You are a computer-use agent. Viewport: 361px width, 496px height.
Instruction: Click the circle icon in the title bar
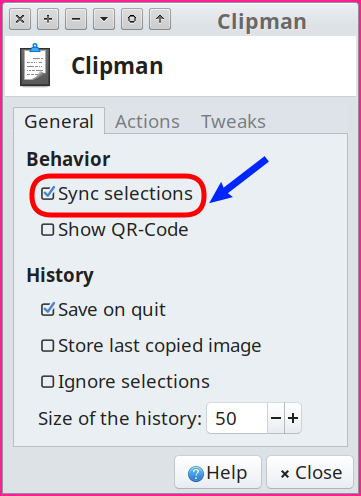[132, 19]
